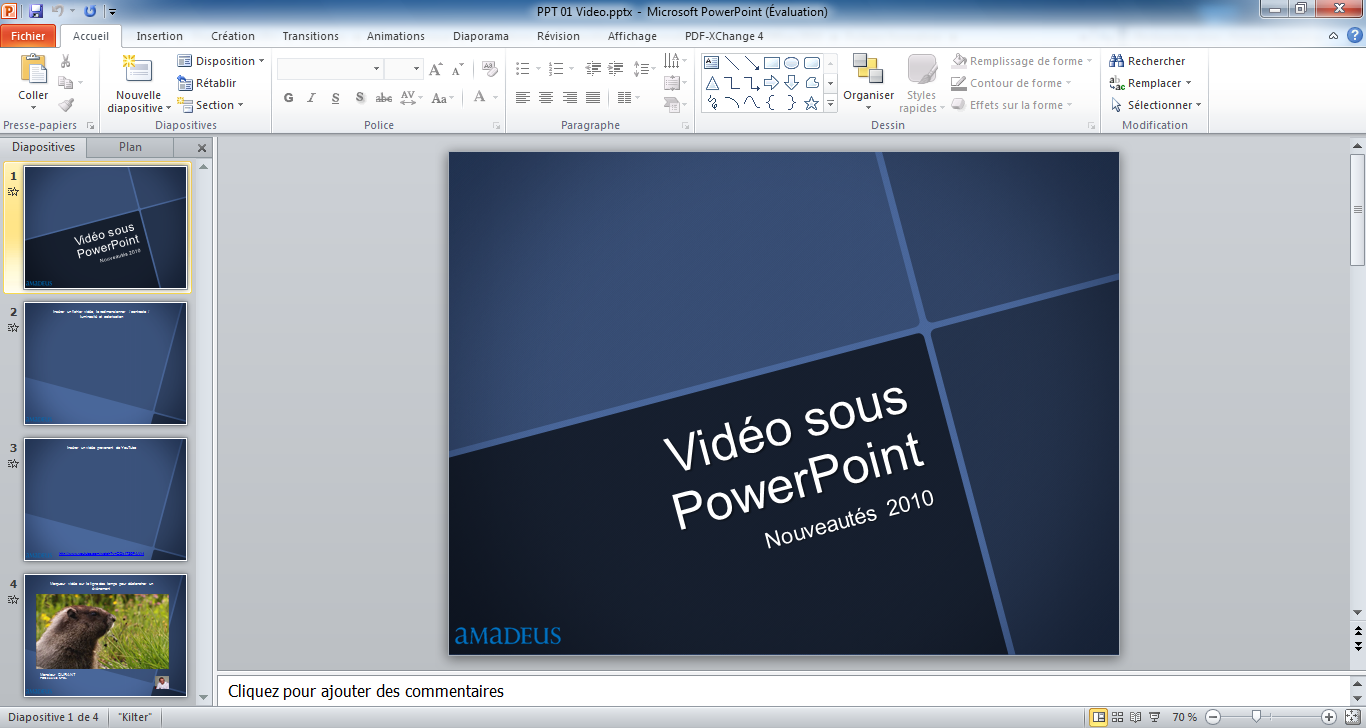Image resolution: width=1366 pixels, height=728 pixels.
Task: Toggle strikethrough formatting
Action: click(384, 98)
